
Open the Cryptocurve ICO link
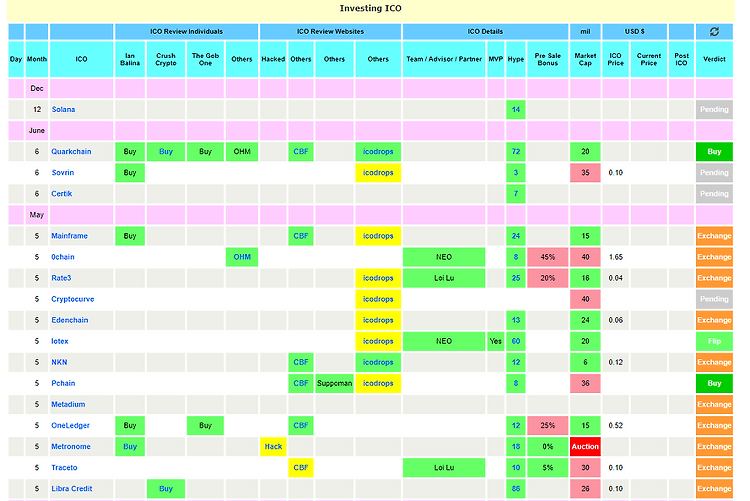73,299
